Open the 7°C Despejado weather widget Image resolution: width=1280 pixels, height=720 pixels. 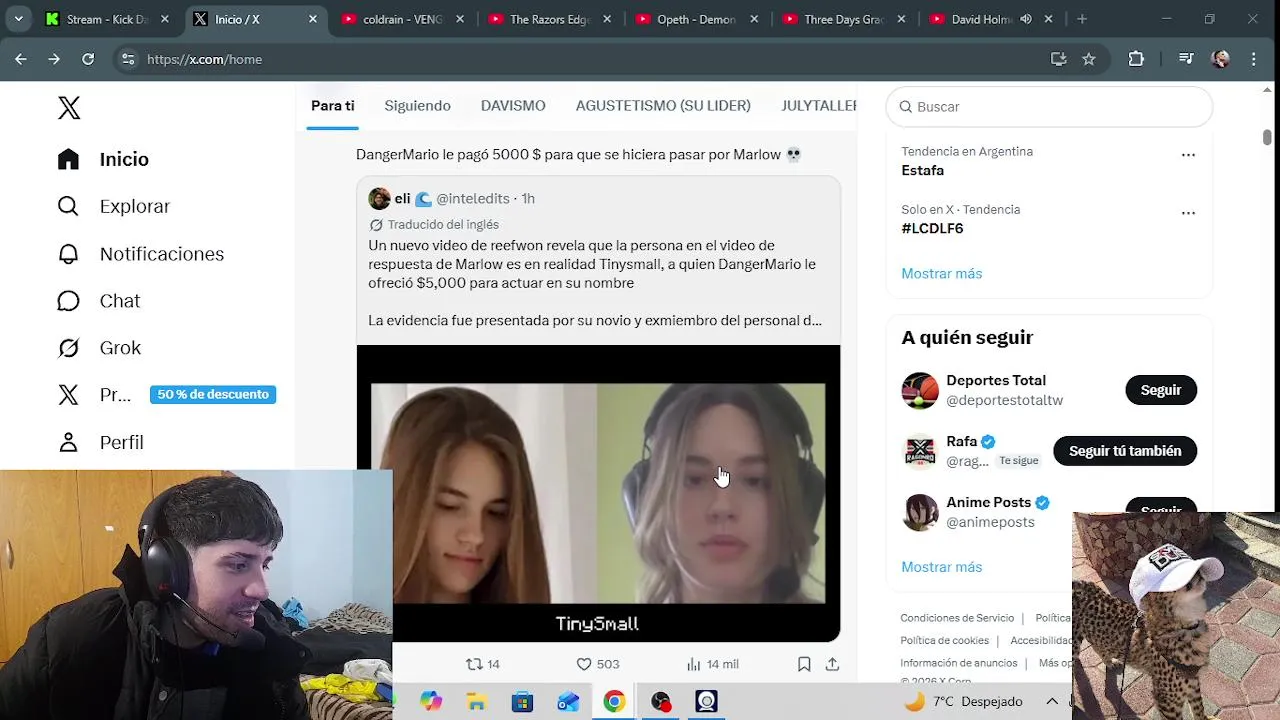(x=964, y=701)
